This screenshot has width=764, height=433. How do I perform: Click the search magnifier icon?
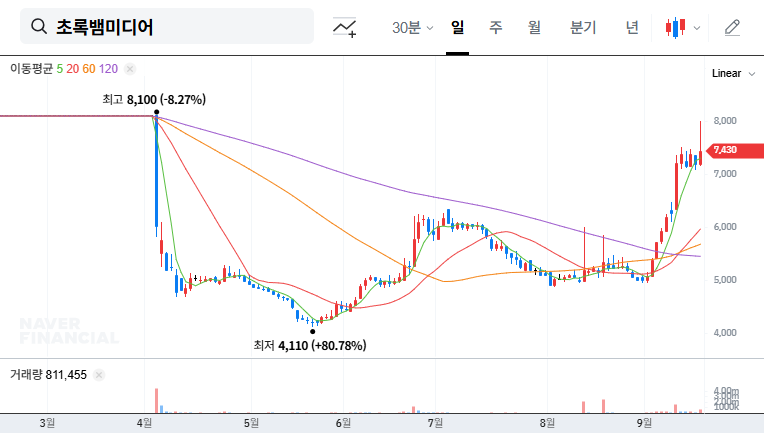39,26
